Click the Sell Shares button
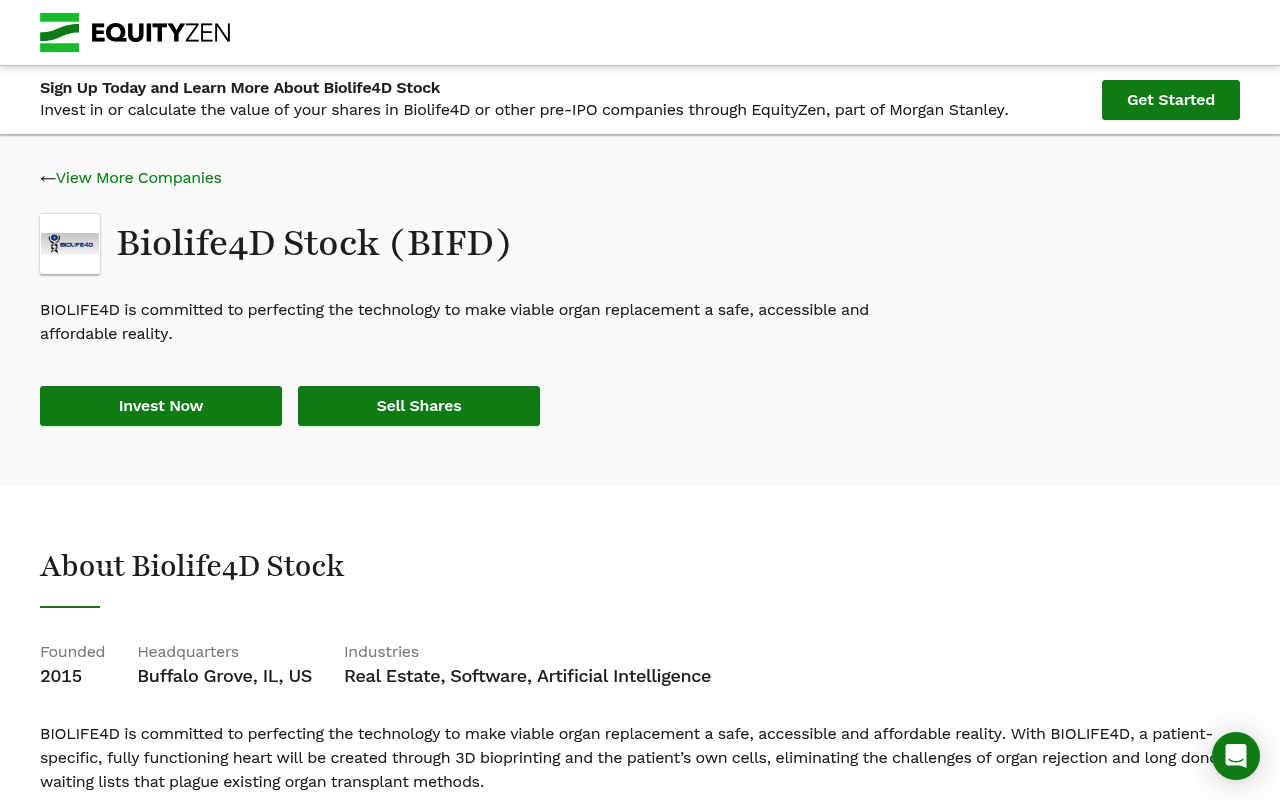 [x=419, y=406]
